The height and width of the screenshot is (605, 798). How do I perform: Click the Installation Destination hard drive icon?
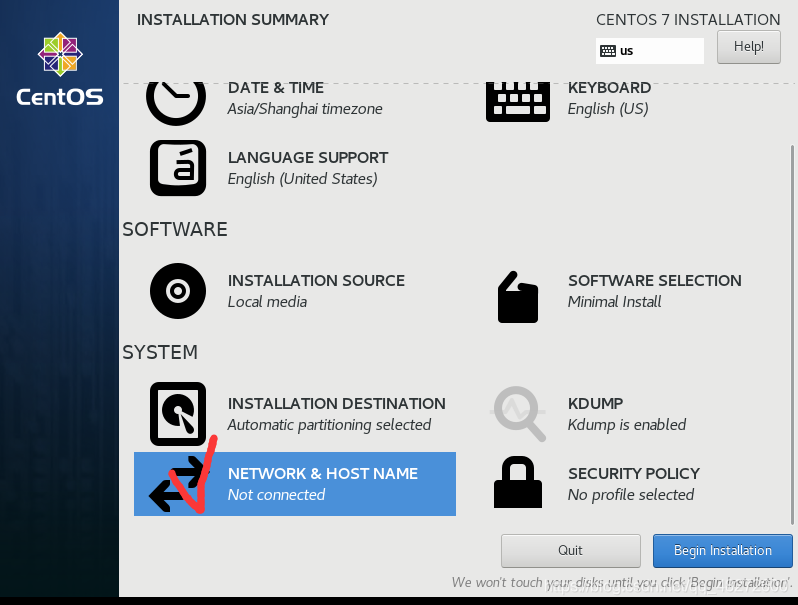click(x=178, y=414)
